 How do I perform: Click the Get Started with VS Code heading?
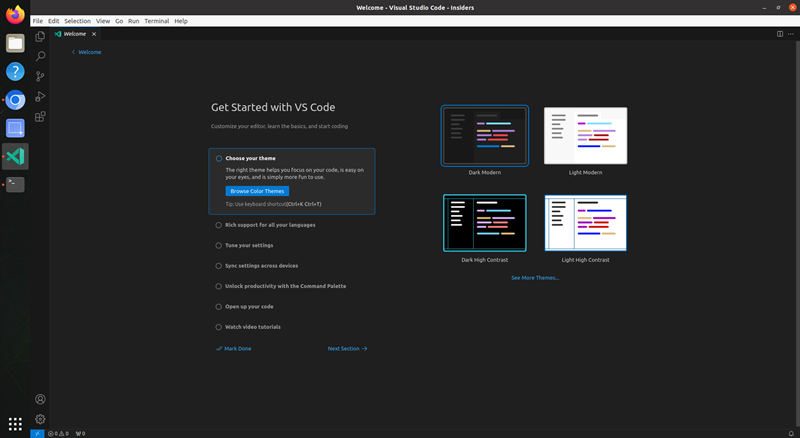(273, 107)
